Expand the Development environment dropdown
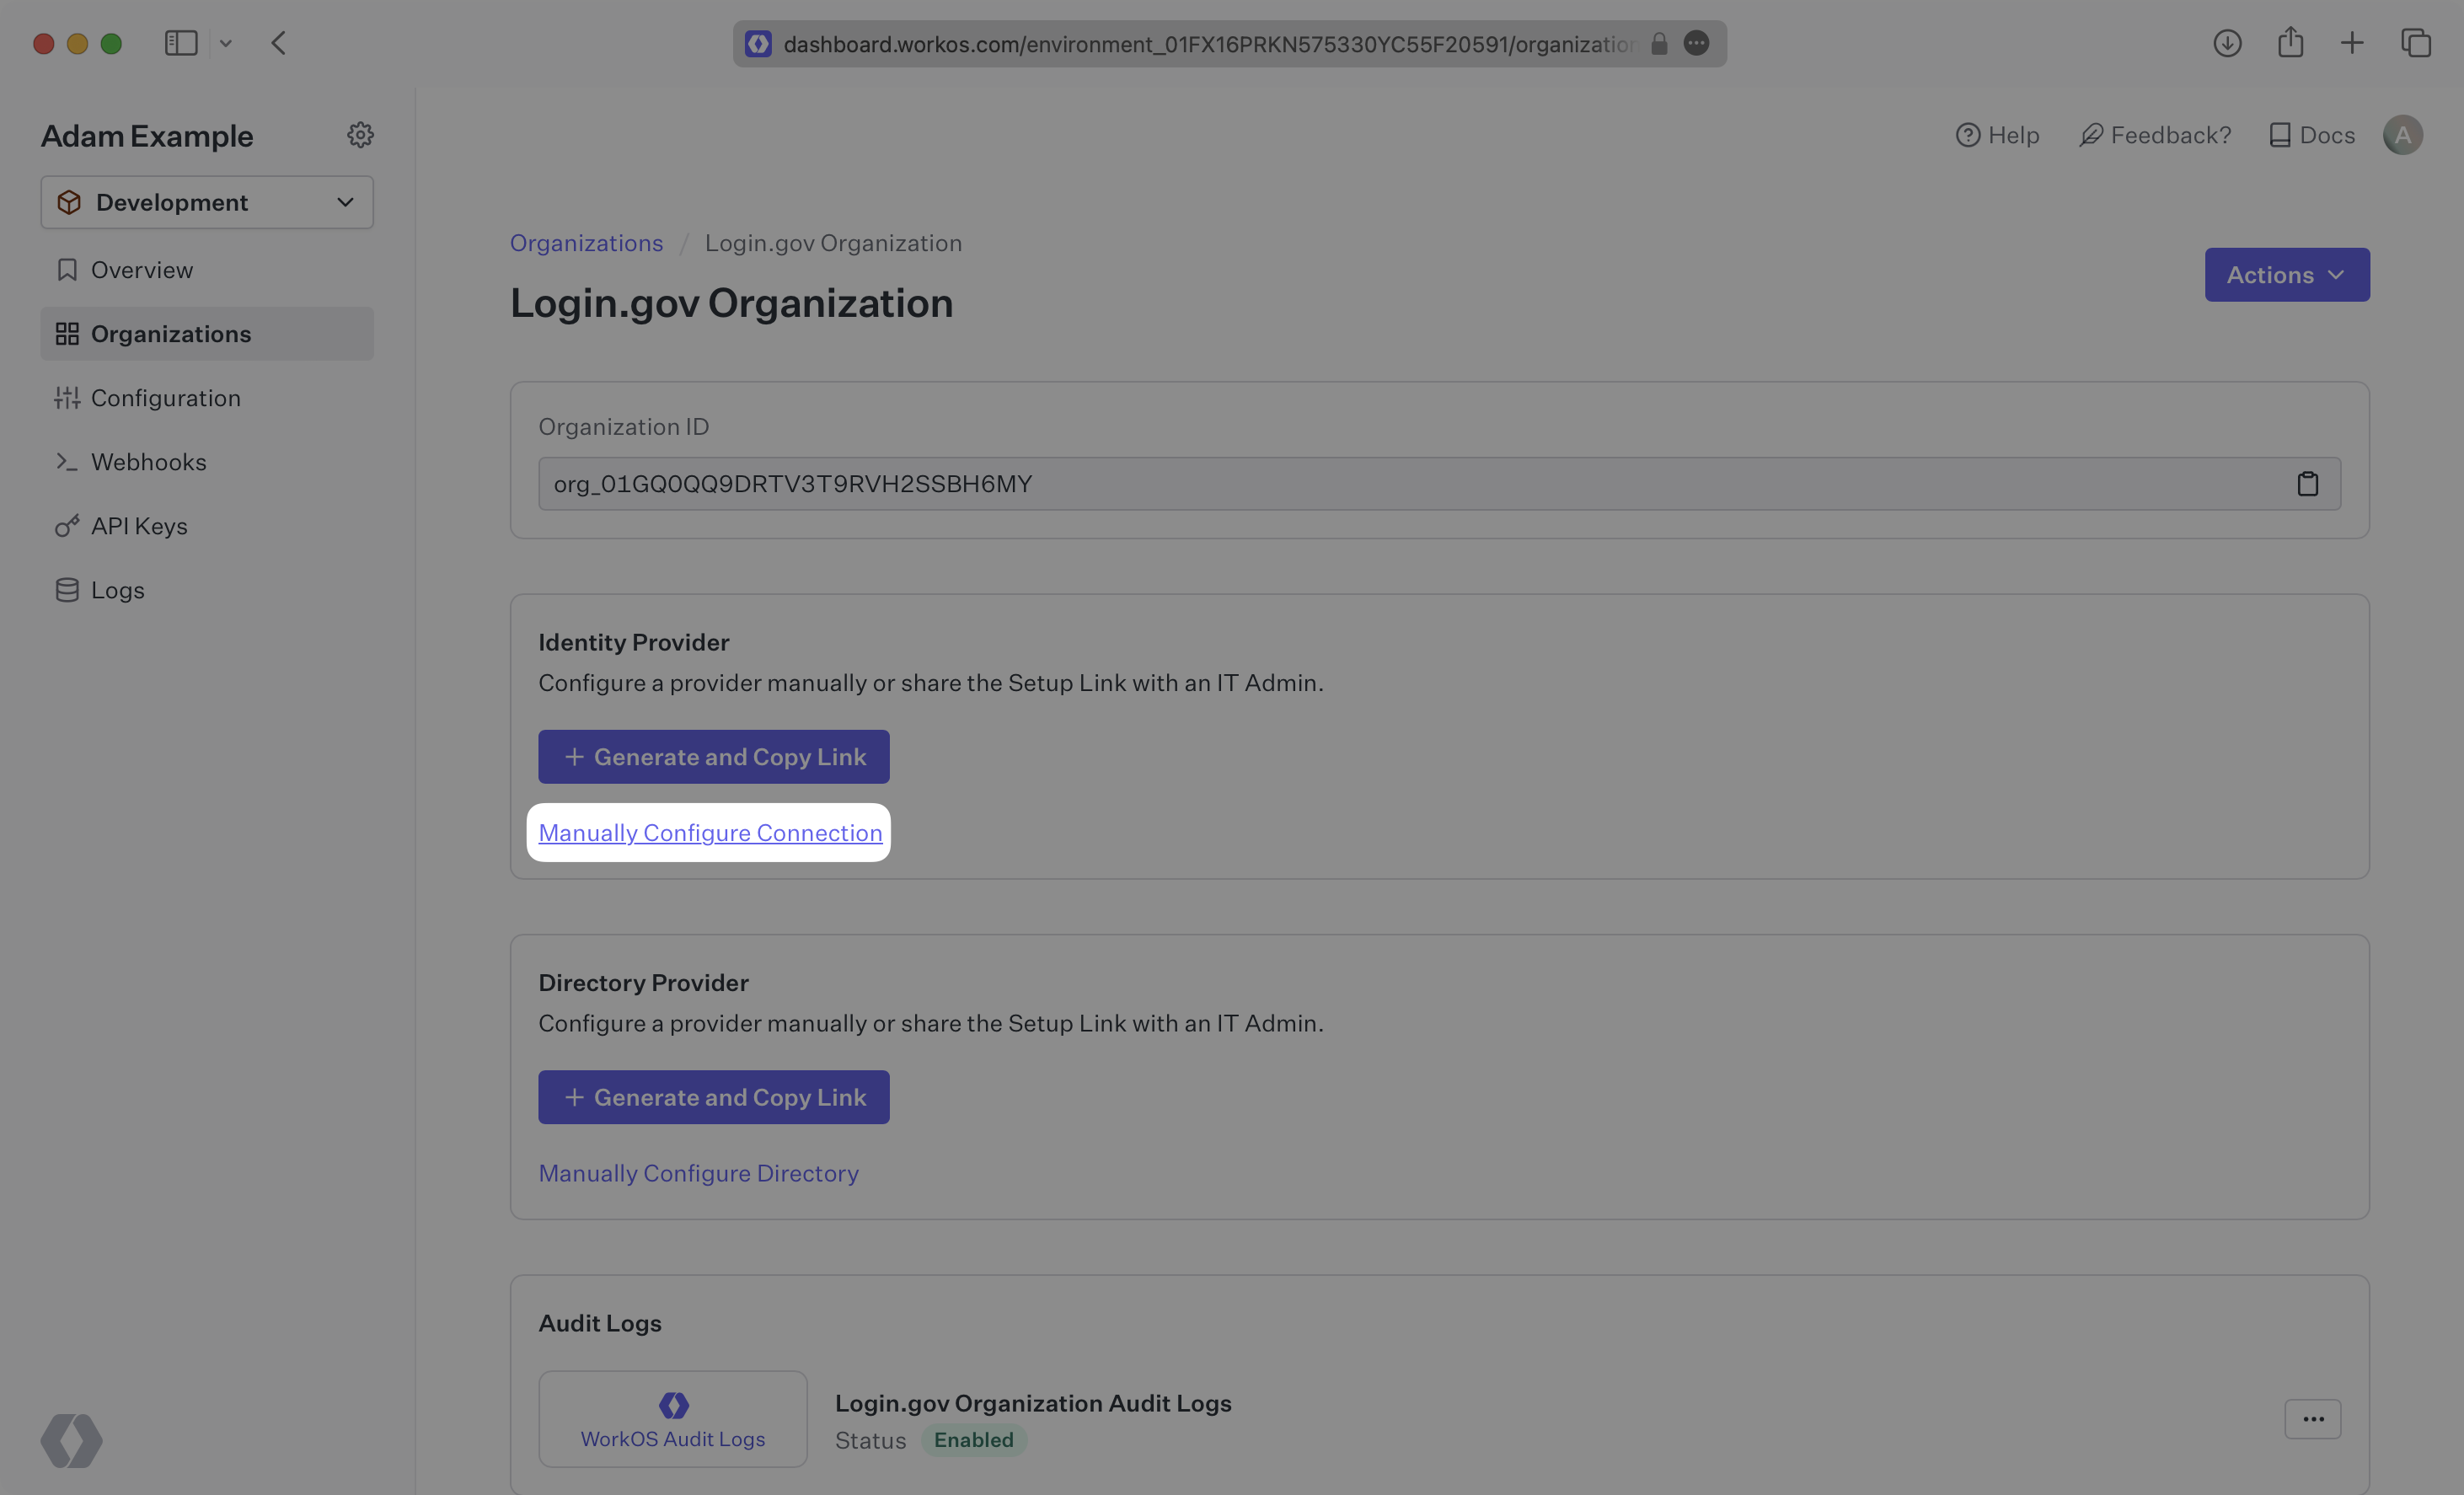This screenshot has height=1495, width=2464. 207,202
